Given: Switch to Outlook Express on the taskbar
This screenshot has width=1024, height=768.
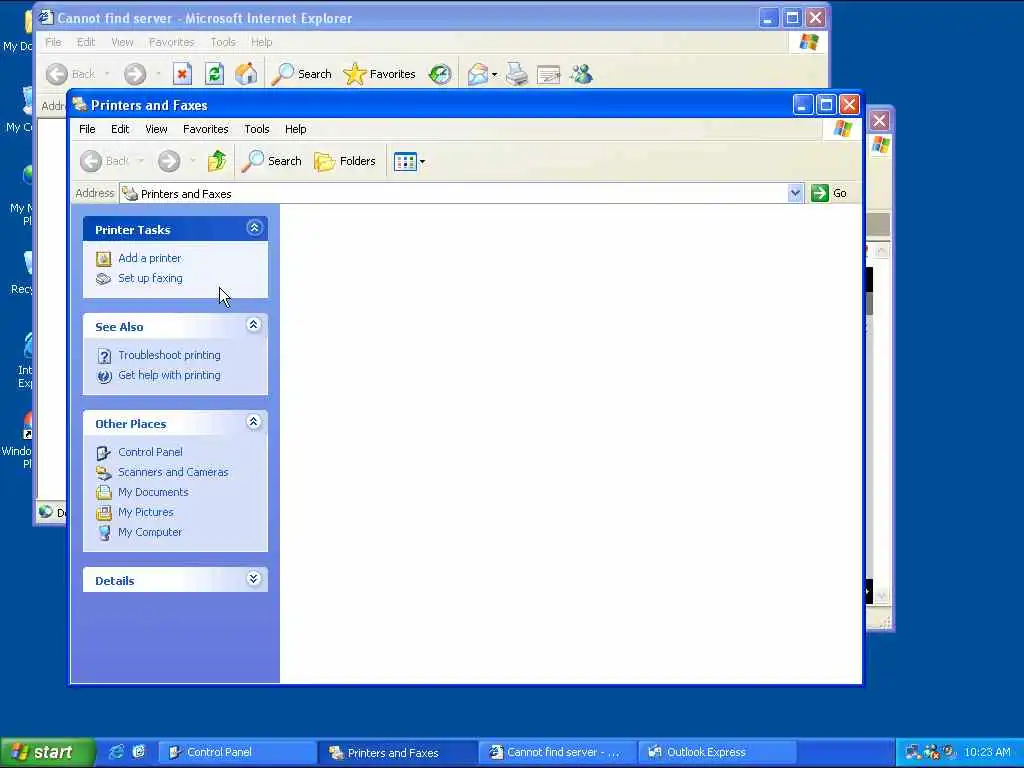Looking at the screenshot, I should [x=717, y=752].
